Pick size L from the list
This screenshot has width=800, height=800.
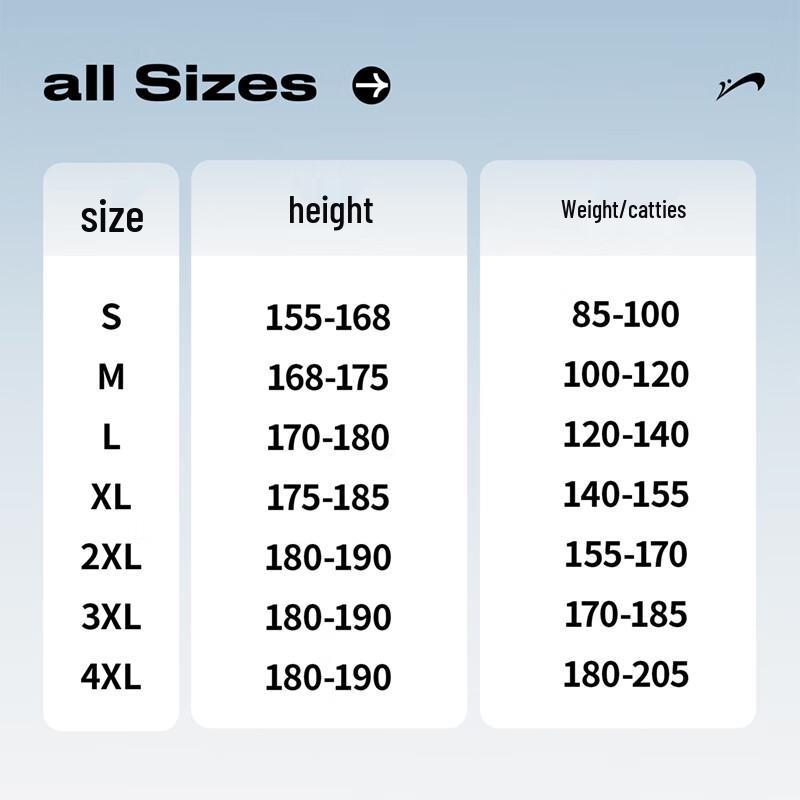pos(111,437)
